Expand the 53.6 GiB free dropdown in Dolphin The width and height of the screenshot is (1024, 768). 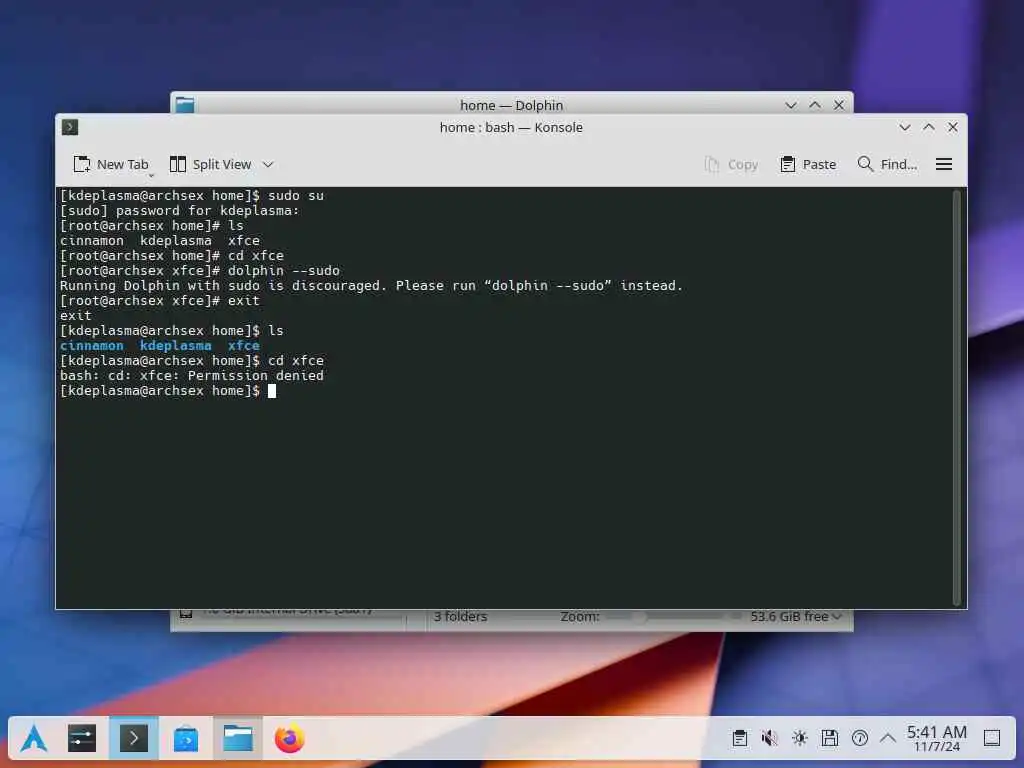(x=795, y=616)
